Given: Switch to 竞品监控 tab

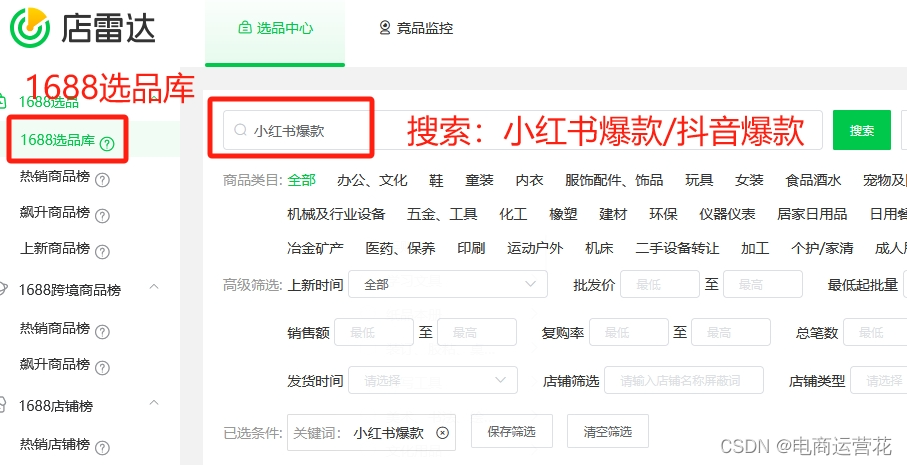Looking at the screenshot, I should [x=416, y=28].
